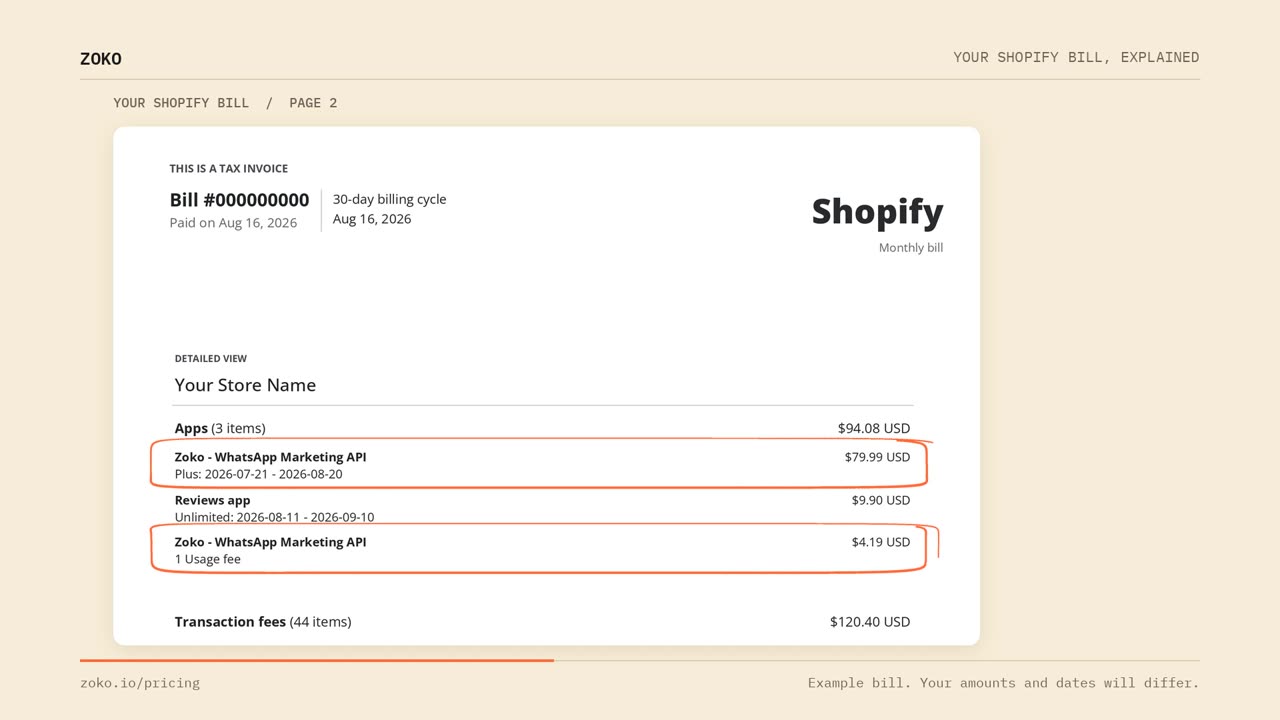1280x720 pixels.
Task: Click the "YOUR SHOPIFY BILL" breadcrumb
Action: click(181, 103)
